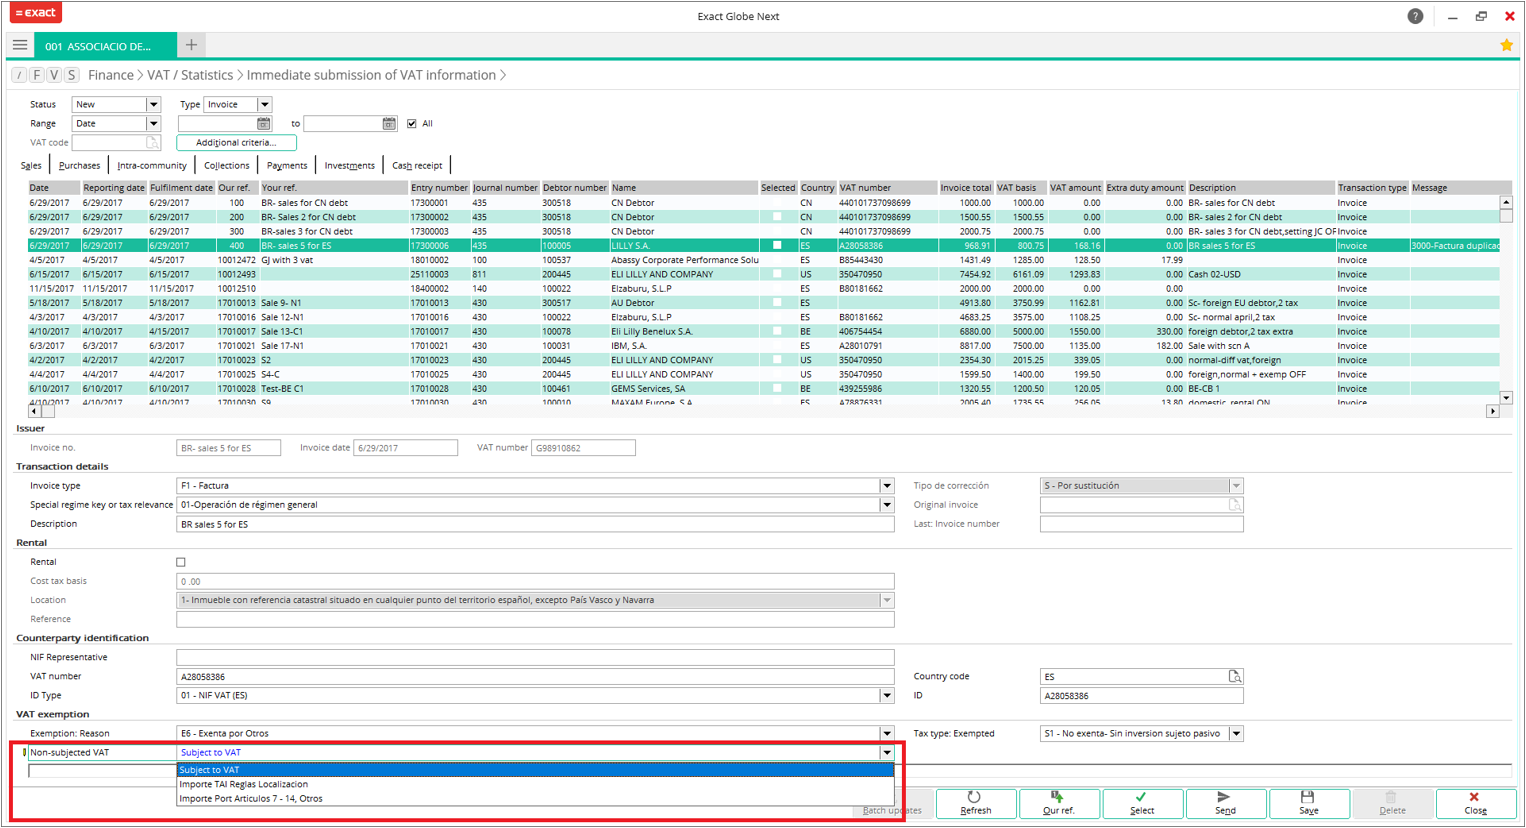Toggle the favorites star icon
Image resolution: width=1526 pixels, height=828 pixels.
pyautogui.click(x=1506, y=45)
